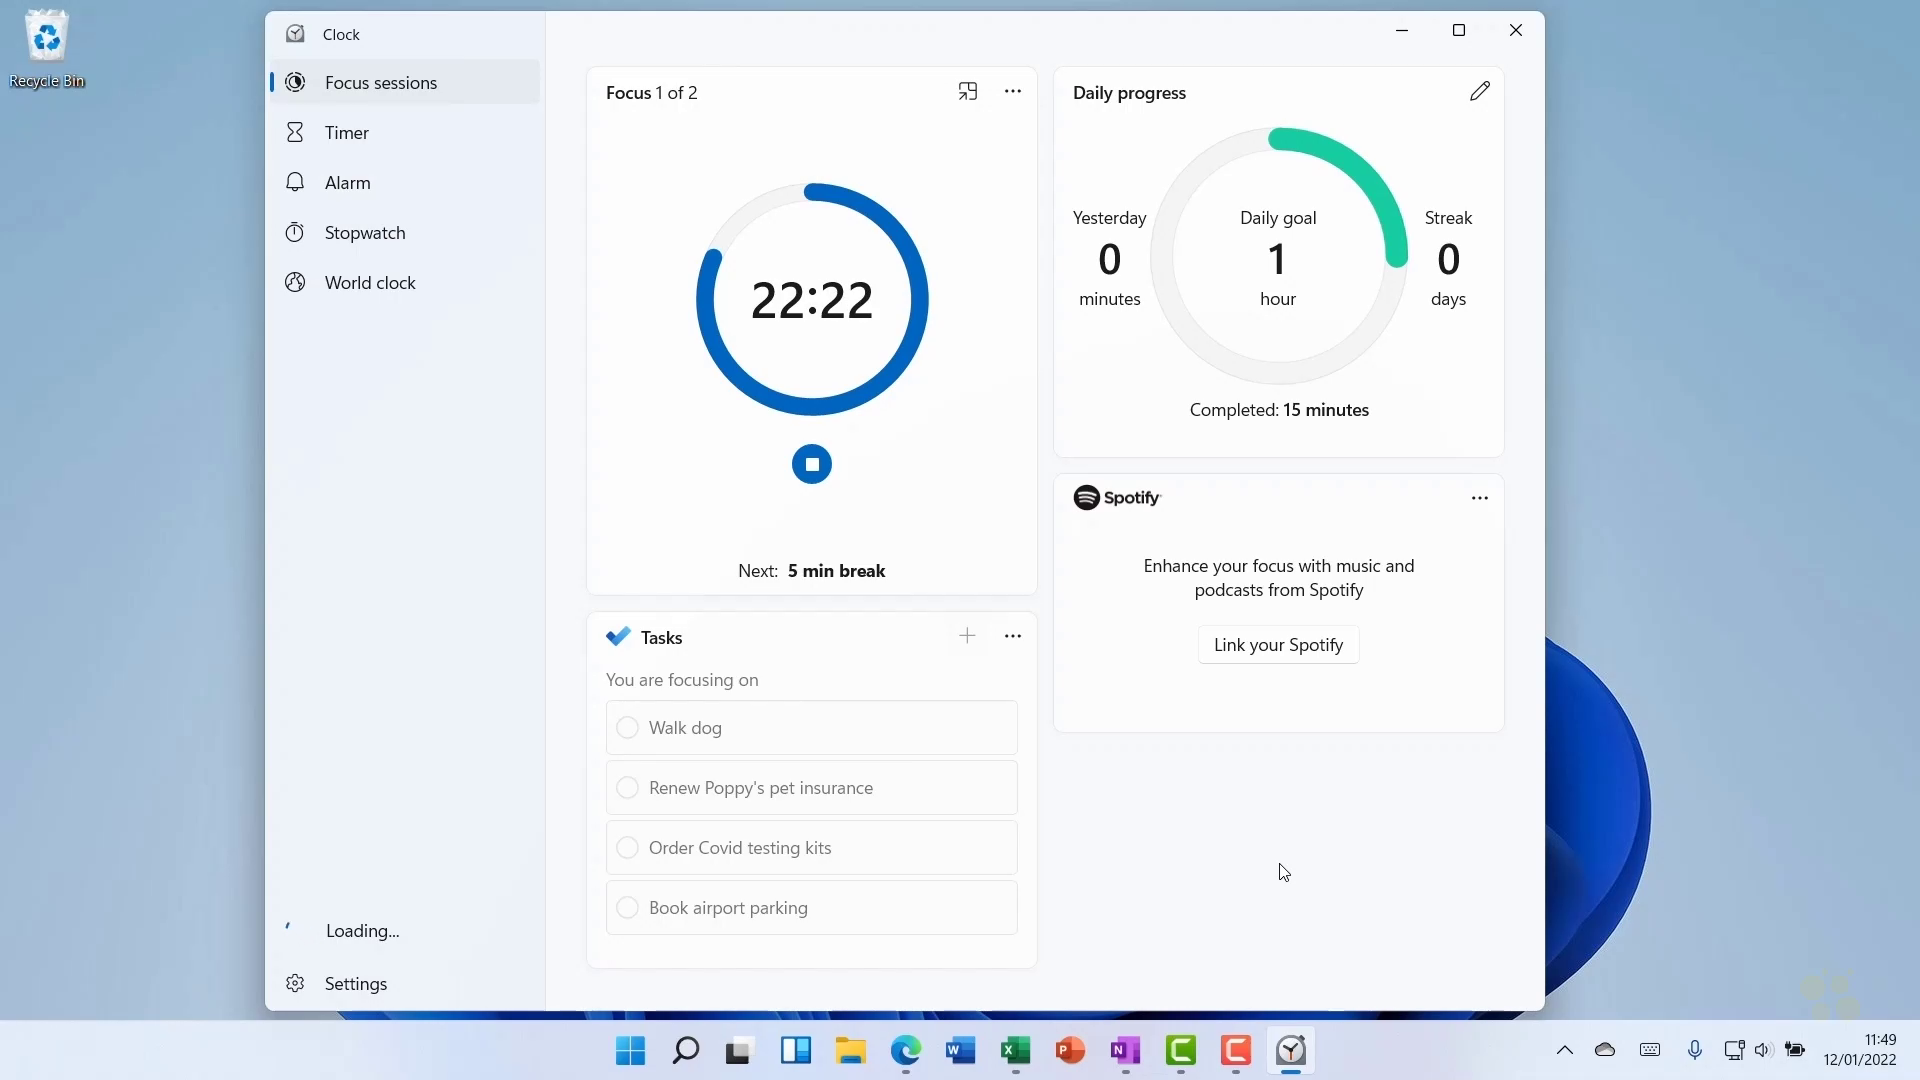Open Clock Settings
Viewport: 1920px width, 1080px height.
tap(405, 984)
